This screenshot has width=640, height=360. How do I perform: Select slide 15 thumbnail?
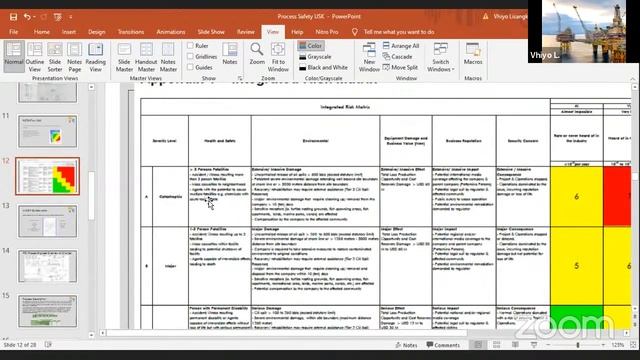pyautogui.click(x=47, y=311)
